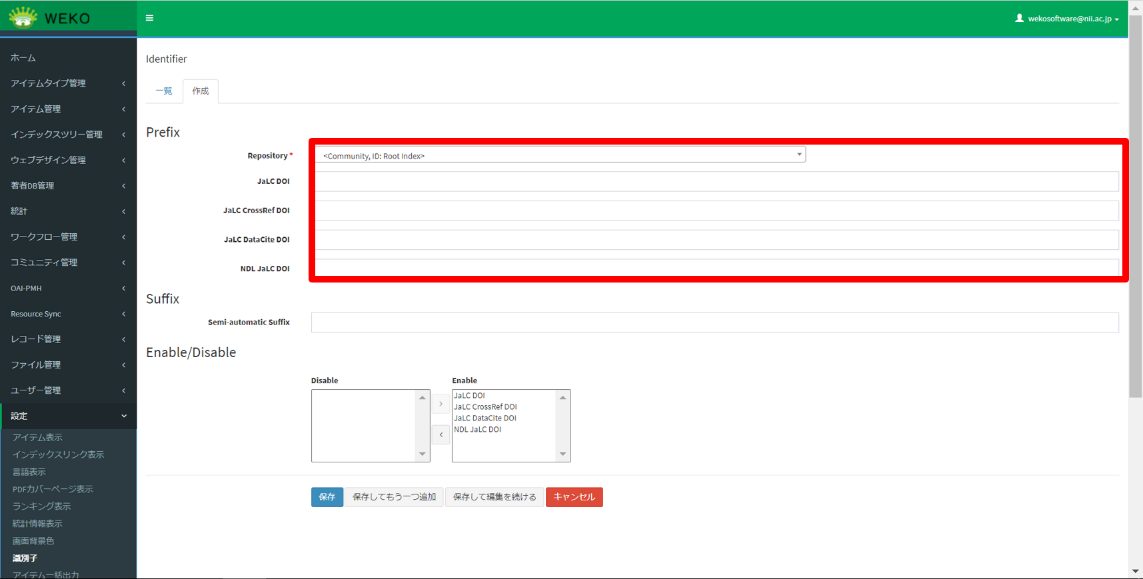Screen dimensions: 1143x579
Task: Click 保存して編集を続ける button
Action: point(494,497)
